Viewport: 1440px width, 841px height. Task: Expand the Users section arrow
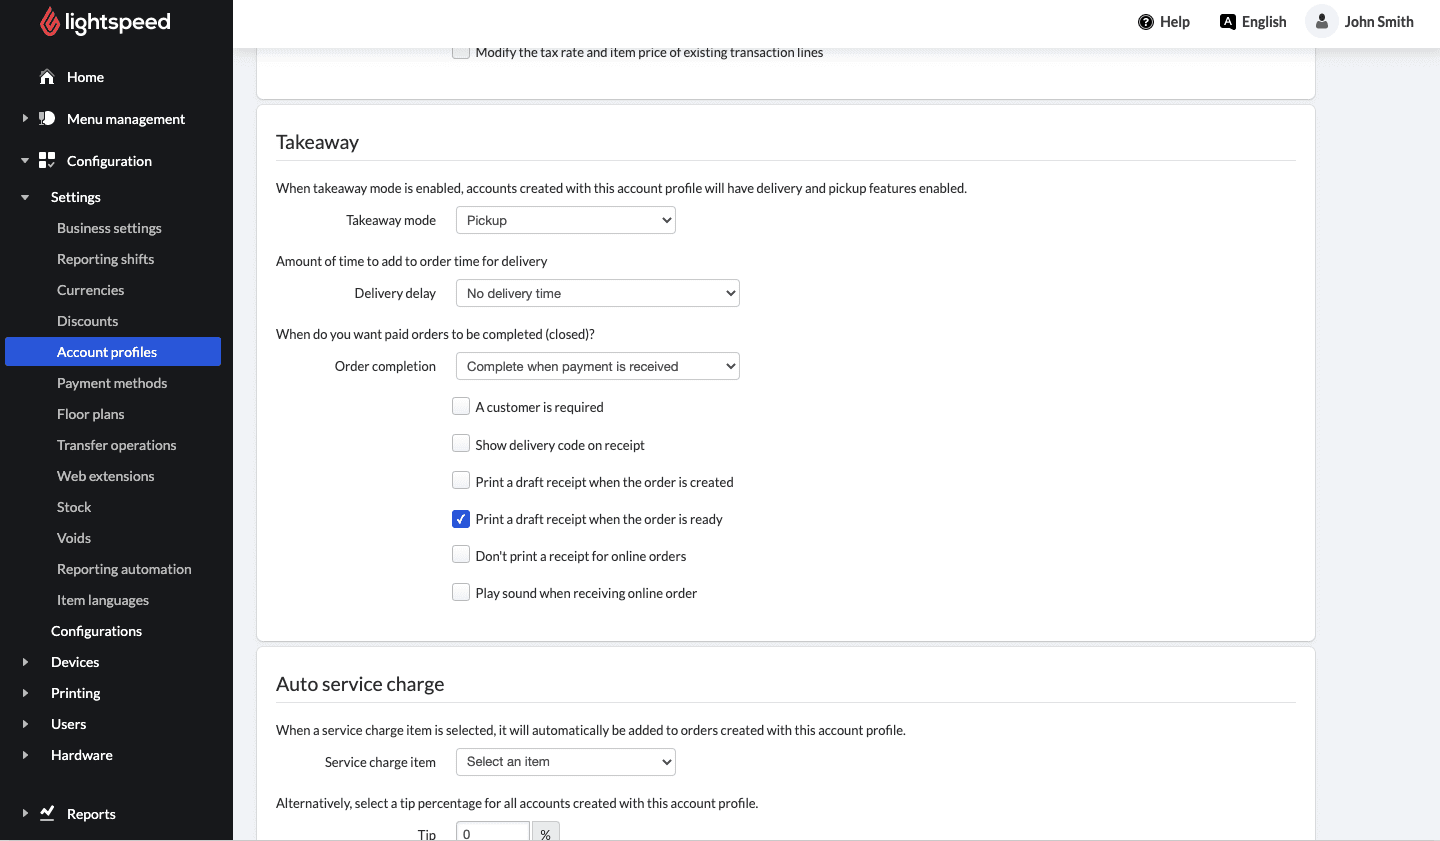coord(25,724)
